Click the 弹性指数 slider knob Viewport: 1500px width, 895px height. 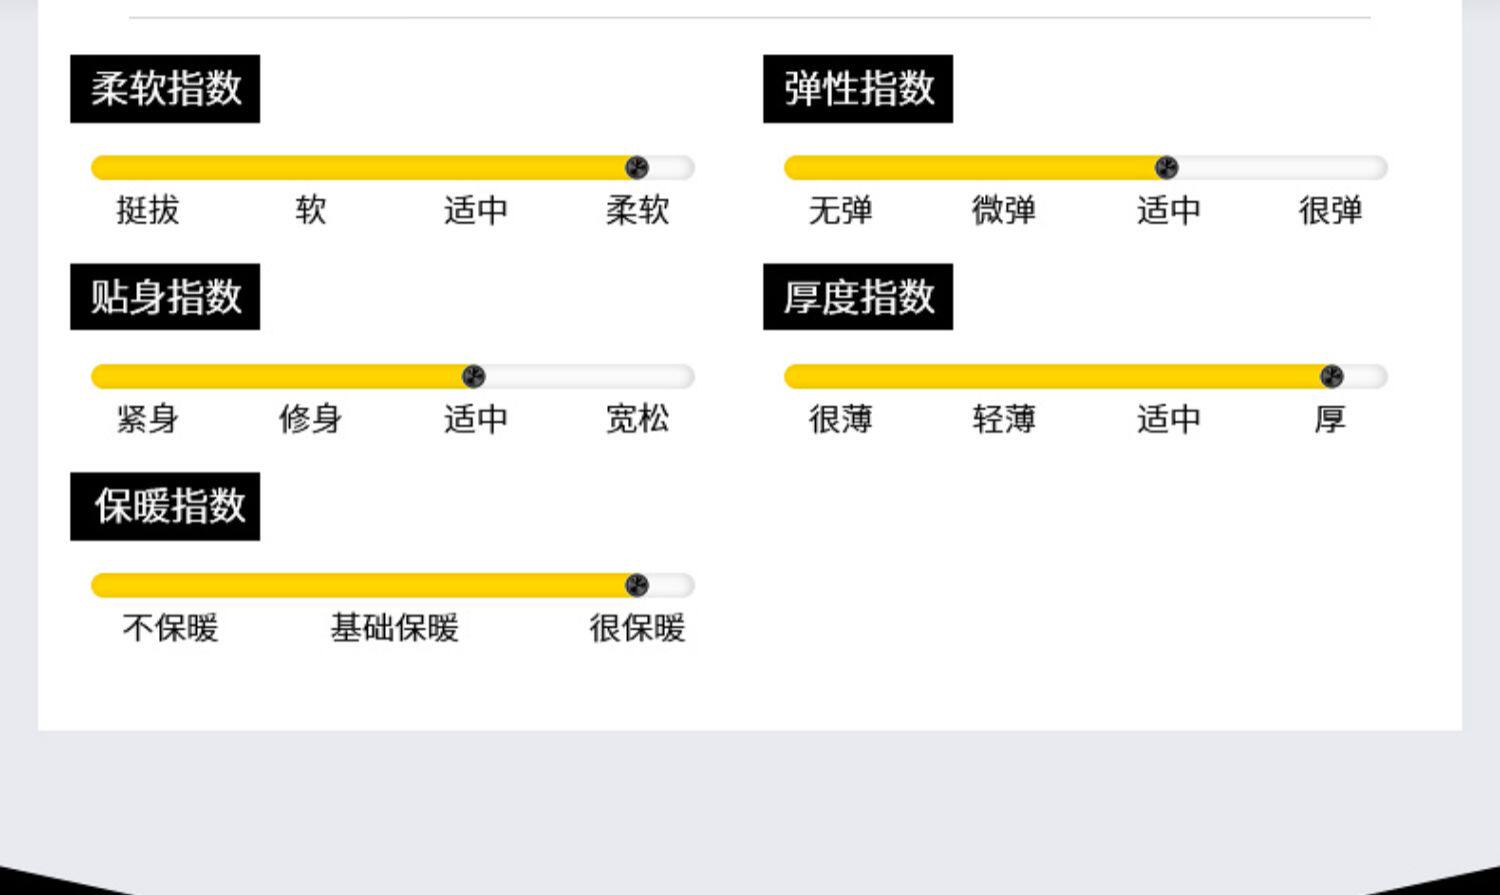[x=1166, y=168]
